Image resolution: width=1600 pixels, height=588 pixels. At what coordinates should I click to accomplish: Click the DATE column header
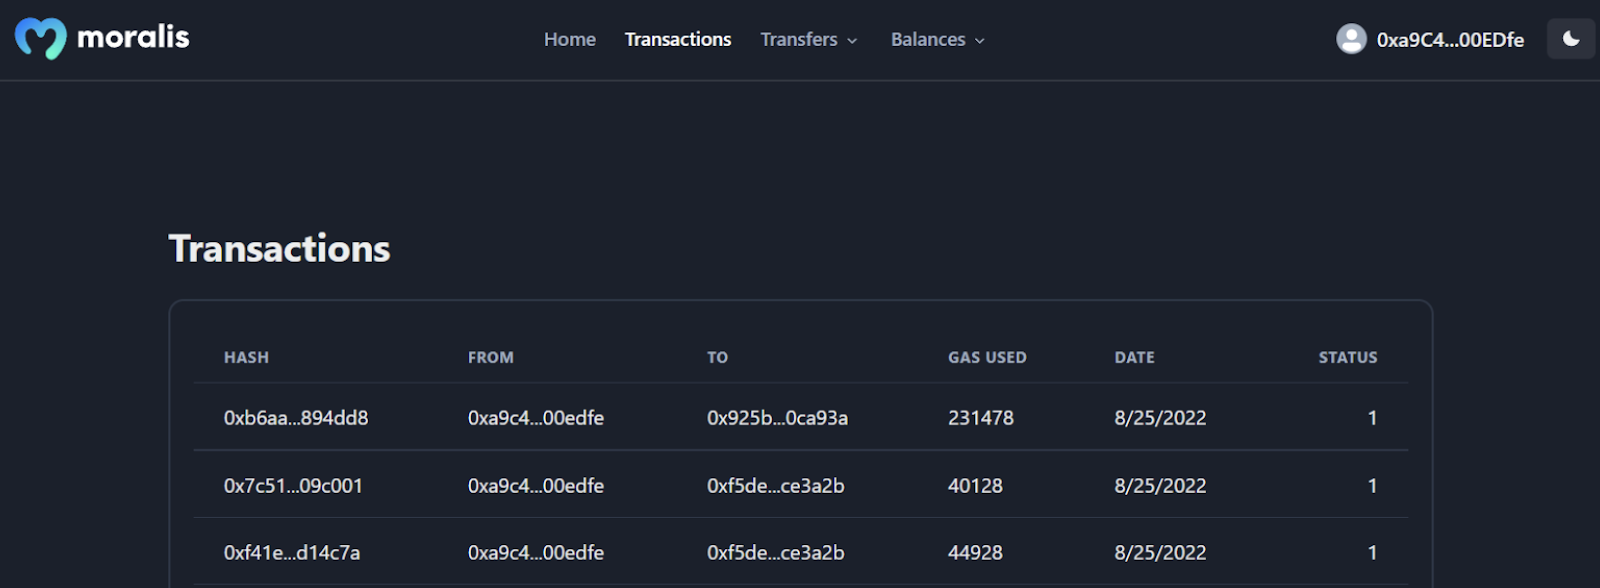coord(1134,357)
